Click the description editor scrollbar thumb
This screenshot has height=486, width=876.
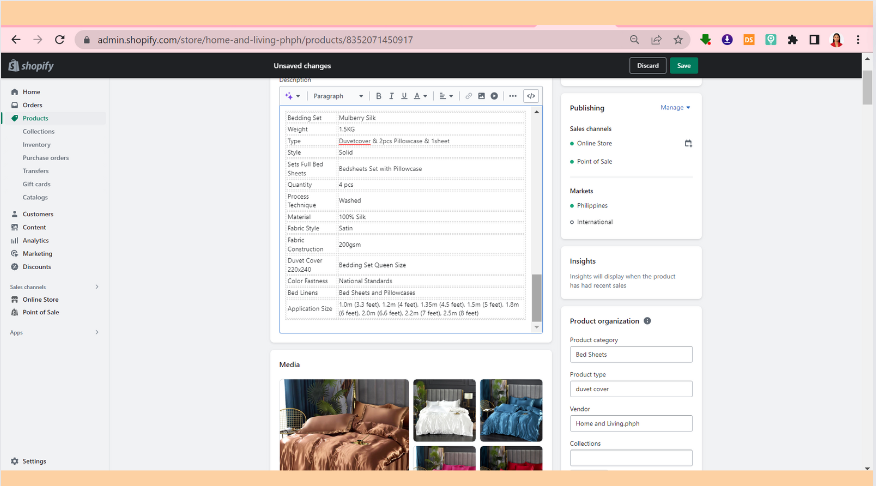[536, 298]
